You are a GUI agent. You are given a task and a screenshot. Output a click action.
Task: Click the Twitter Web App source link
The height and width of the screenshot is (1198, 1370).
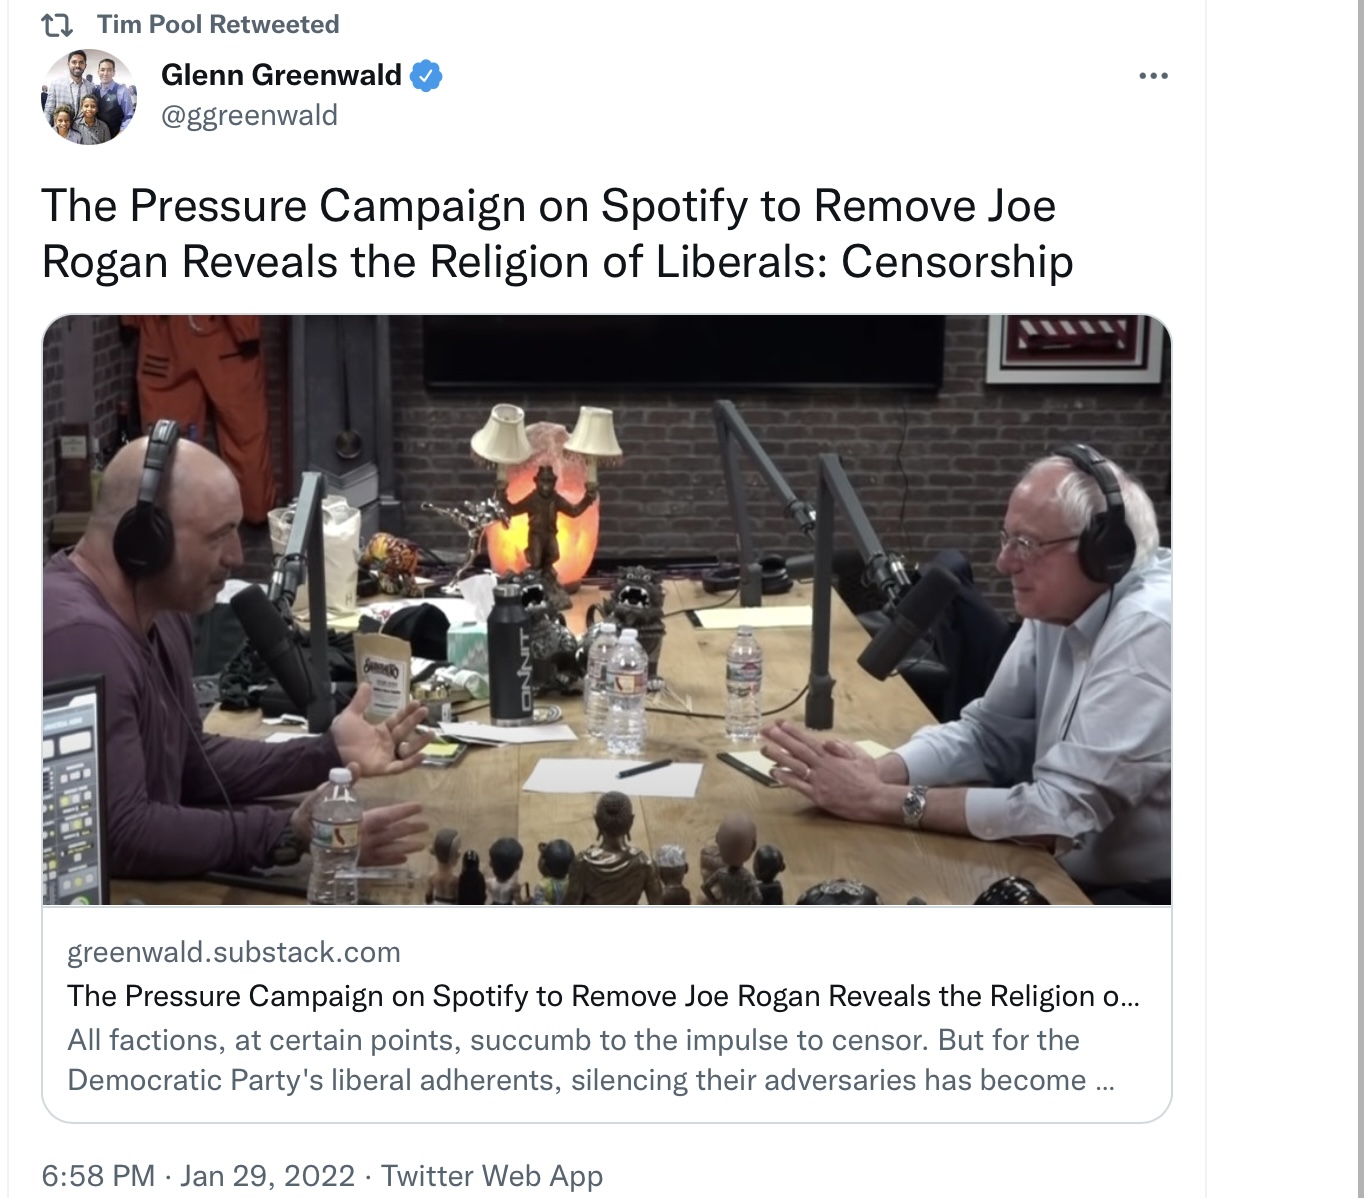(x=492, y=1175)
